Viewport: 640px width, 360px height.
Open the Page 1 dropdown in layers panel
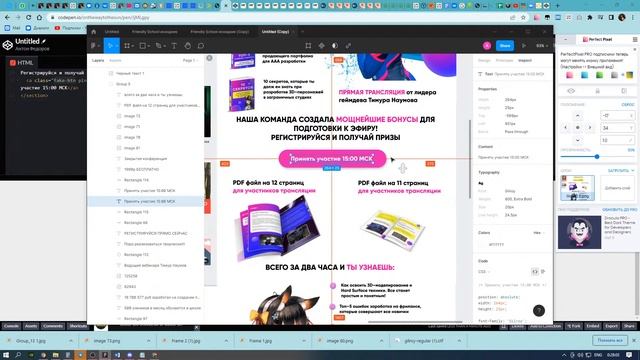point(190,60)
